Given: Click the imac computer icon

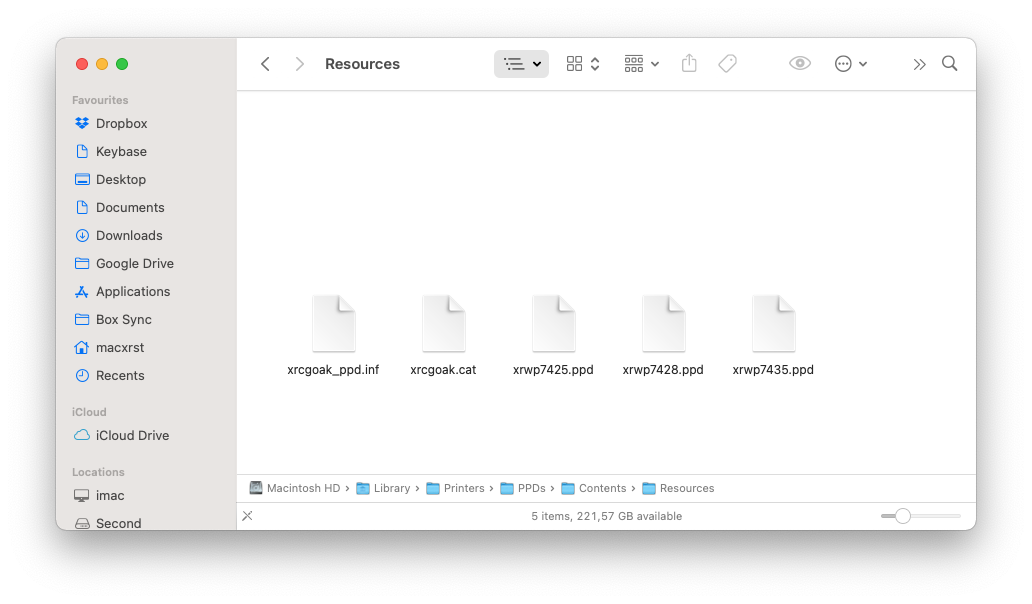Looking at the screenshot, I should click(82, 495).
